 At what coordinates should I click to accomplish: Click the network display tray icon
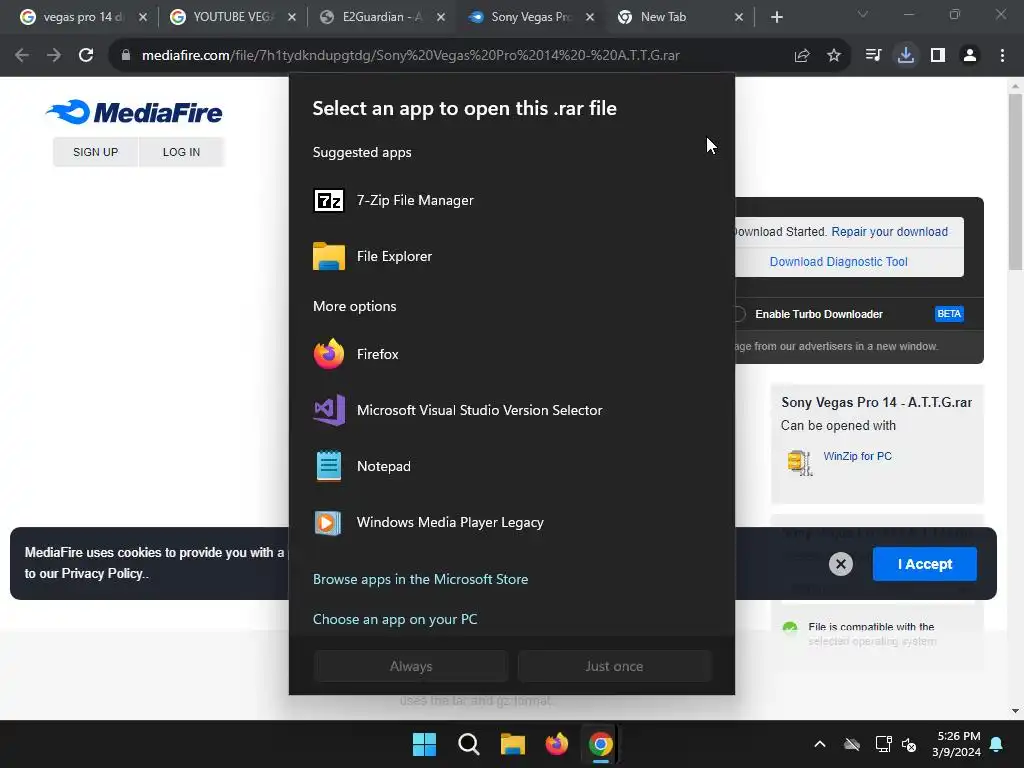click(x=883, y=744)
